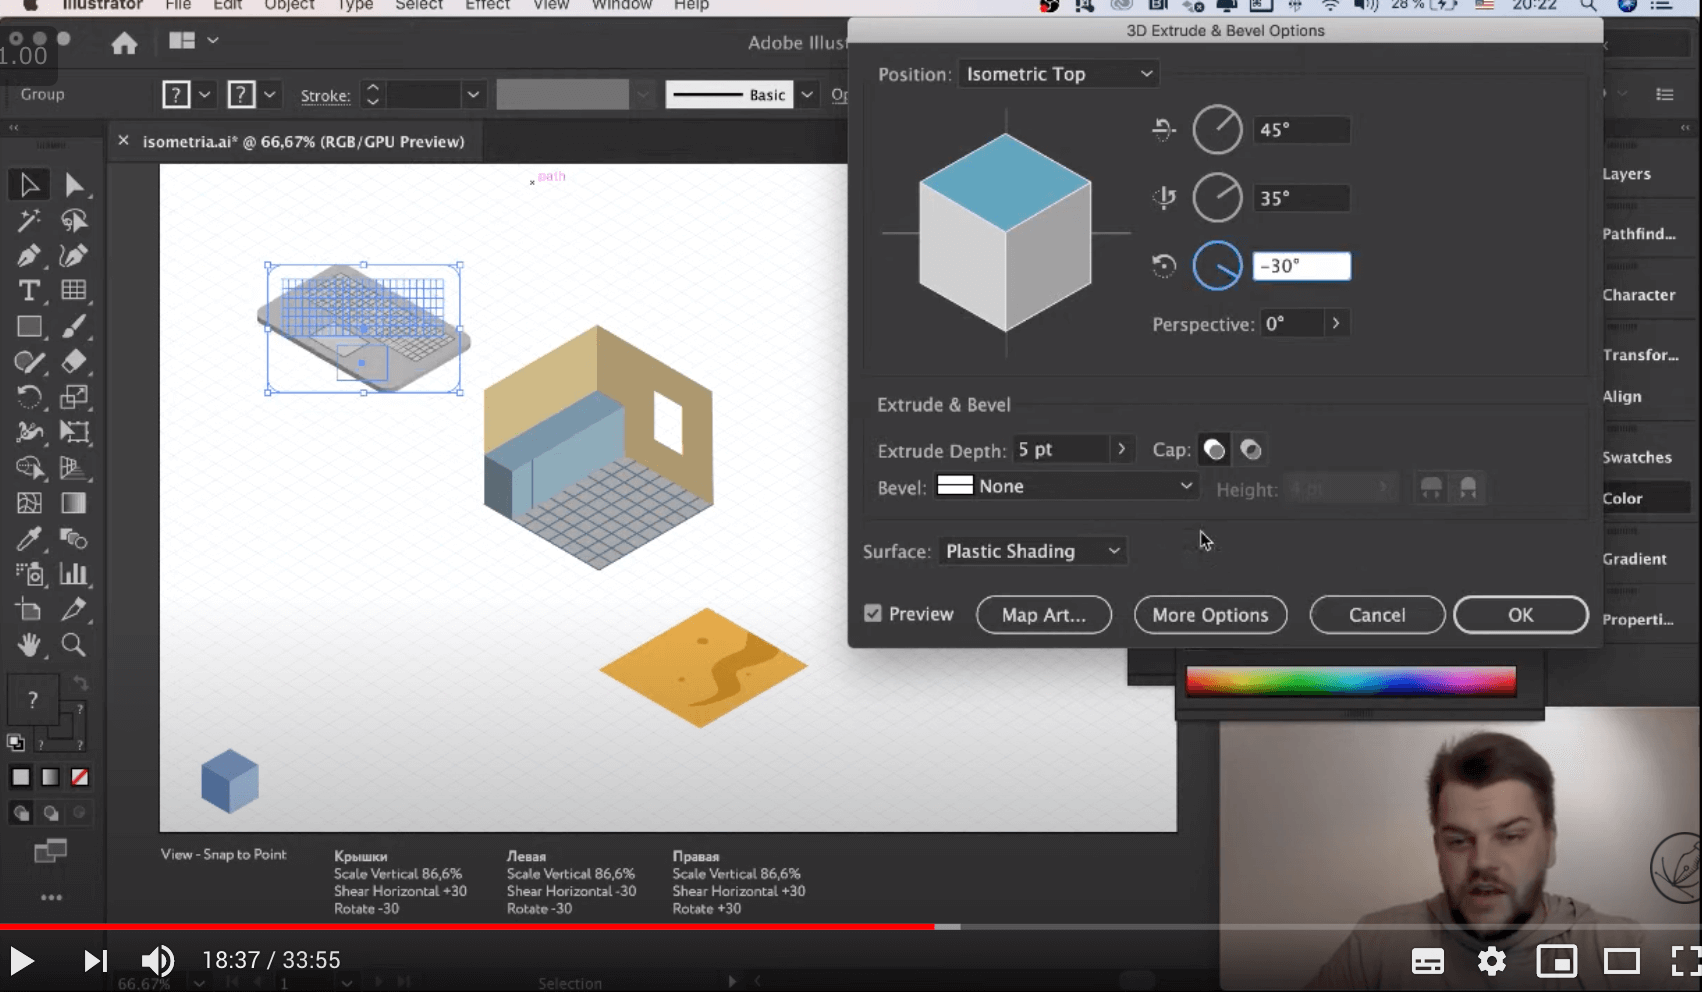Open the Position dropdown showing Isometric Top
The height and width of the screenshot is (992, 1702).
point(1058,74)
